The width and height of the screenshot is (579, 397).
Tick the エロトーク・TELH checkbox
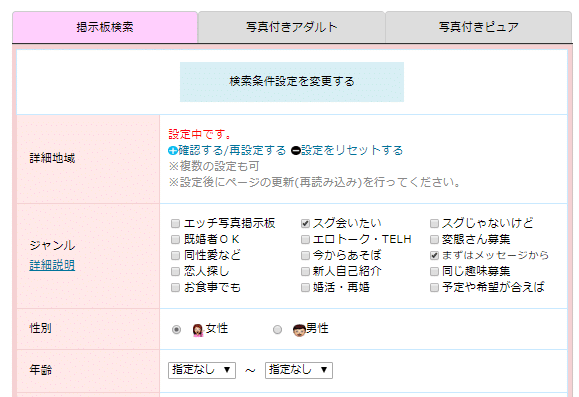coord(305,239)
